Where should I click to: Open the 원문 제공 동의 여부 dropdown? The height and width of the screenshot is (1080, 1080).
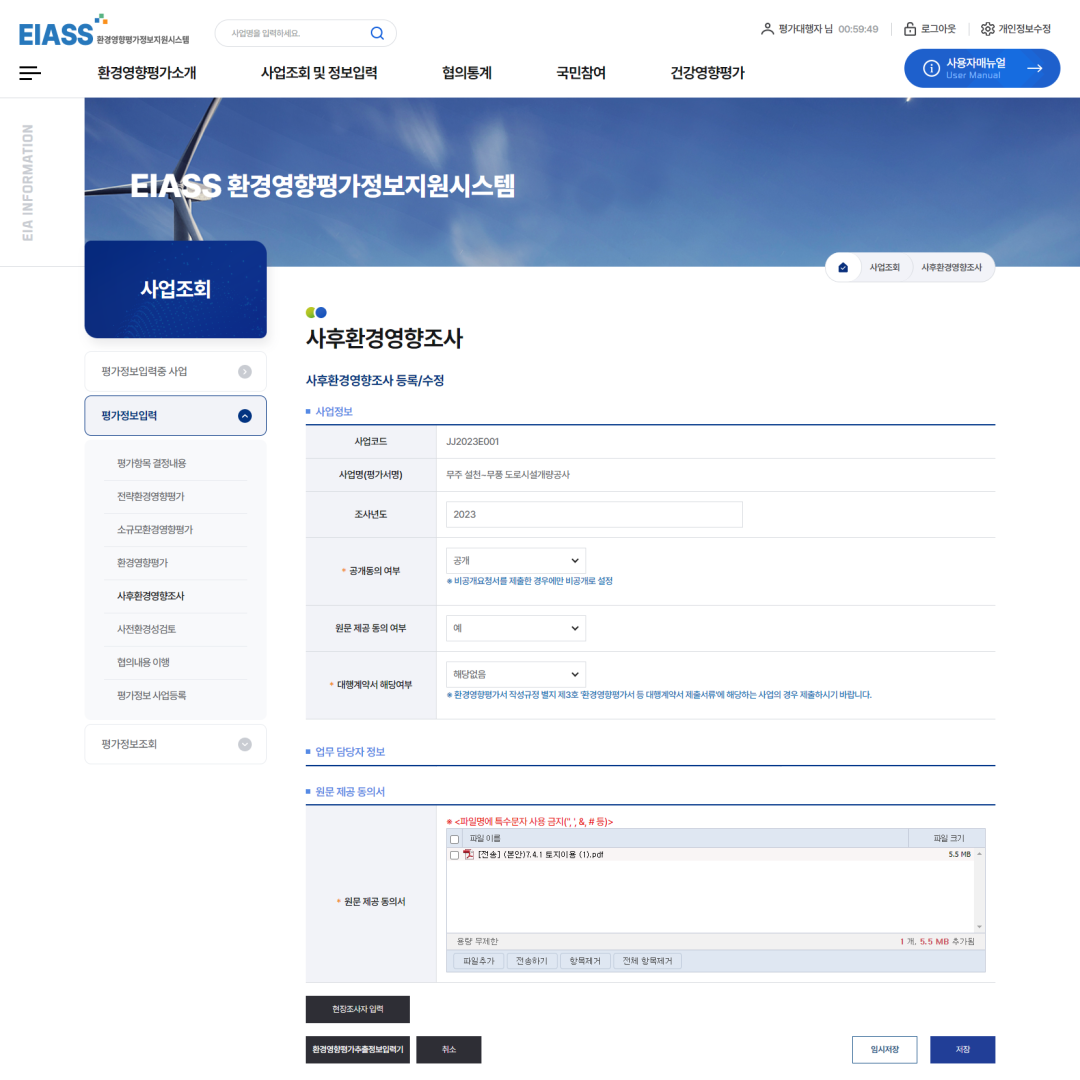[515, 628]
